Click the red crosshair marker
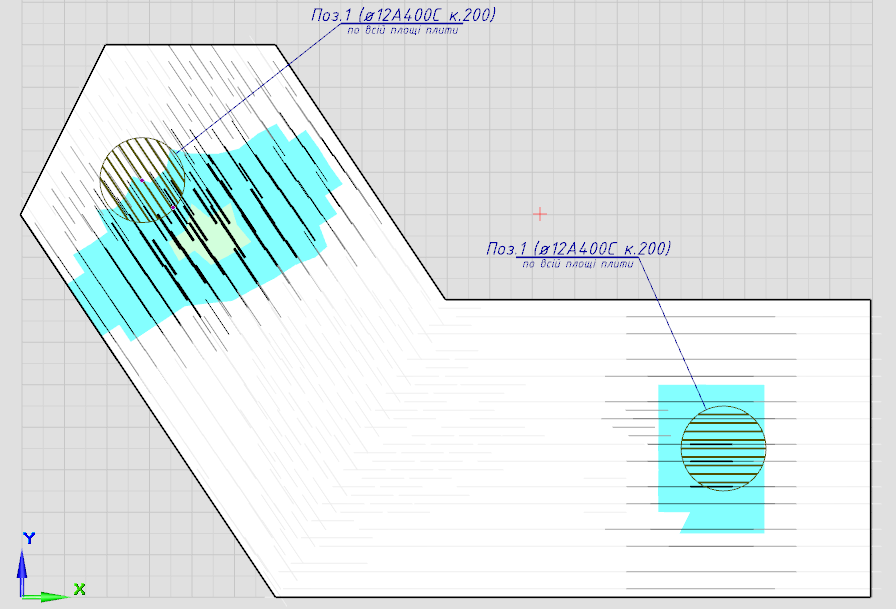Viewport: 896px width, 609px height. [x=540, y=213]
